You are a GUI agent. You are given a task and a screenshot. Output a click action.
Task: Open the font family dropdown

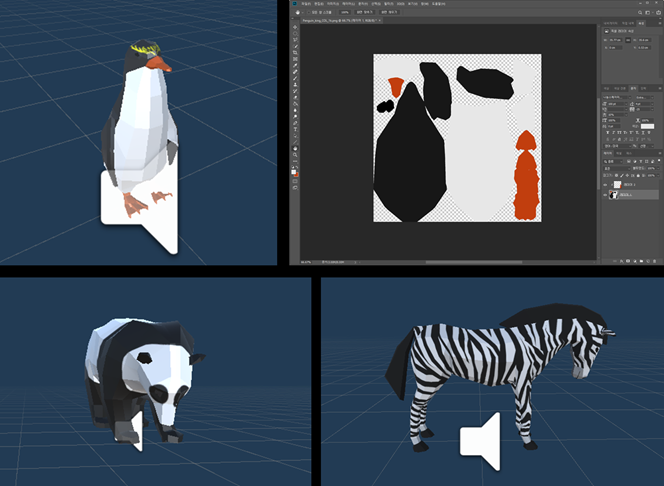coord(617,97)
